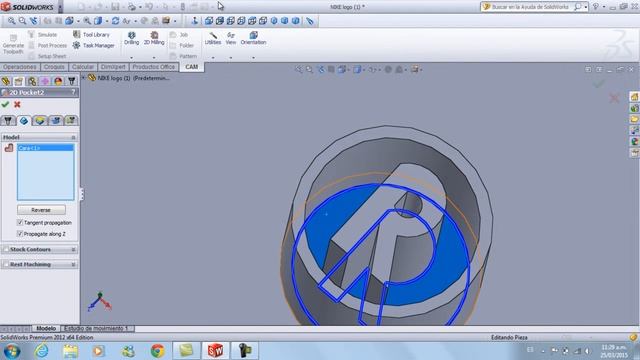Screen dimensions: 640x360
Task: Click the heads-up Section View icon
Action: click(x=331, y=69)
